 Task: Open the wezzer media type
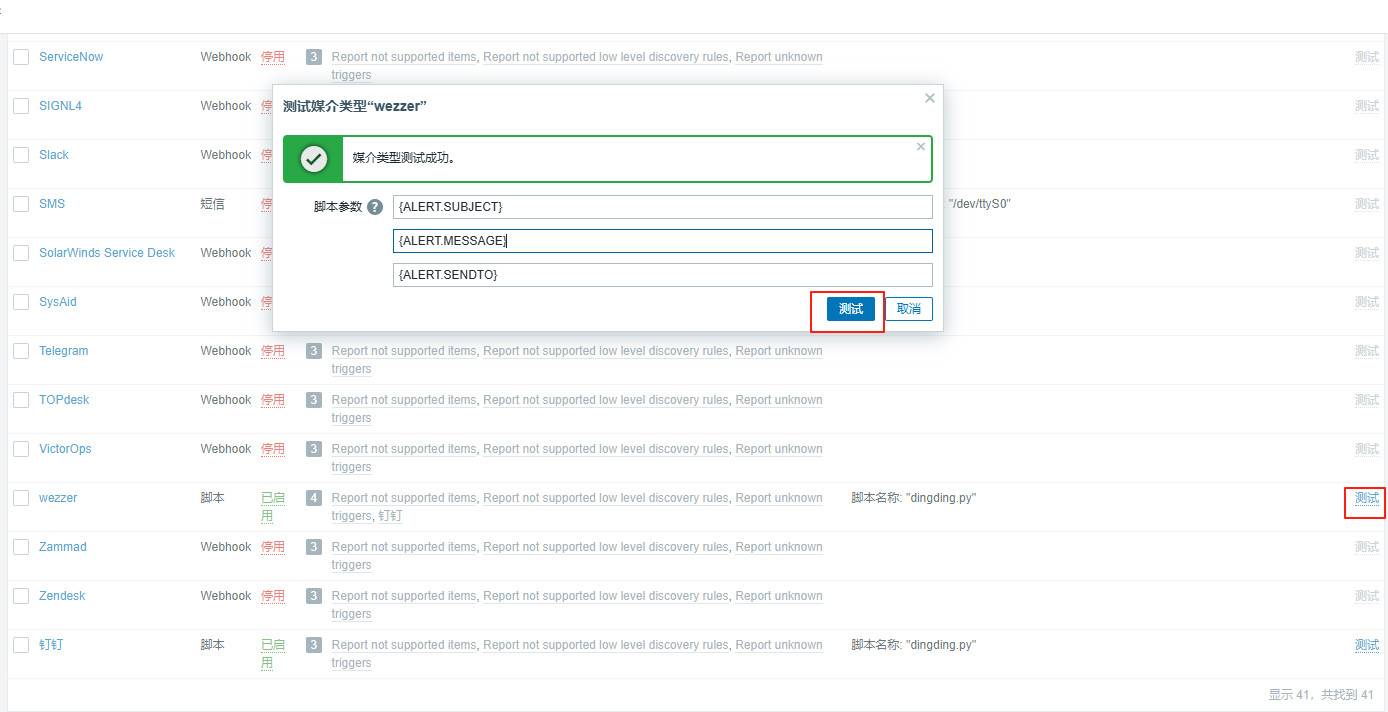click(58, 498)
